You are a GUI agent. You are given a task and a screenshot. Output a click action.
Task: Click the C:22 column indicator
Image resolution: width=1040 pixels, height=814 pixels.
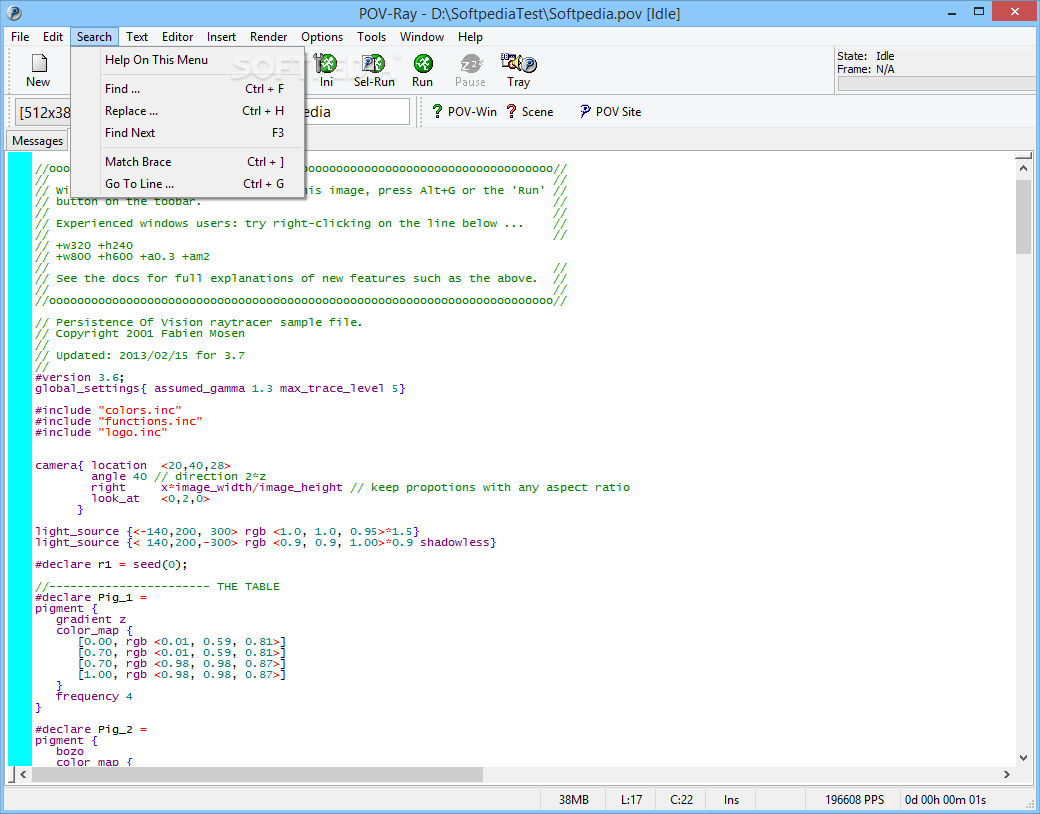(x=681, y=799)
